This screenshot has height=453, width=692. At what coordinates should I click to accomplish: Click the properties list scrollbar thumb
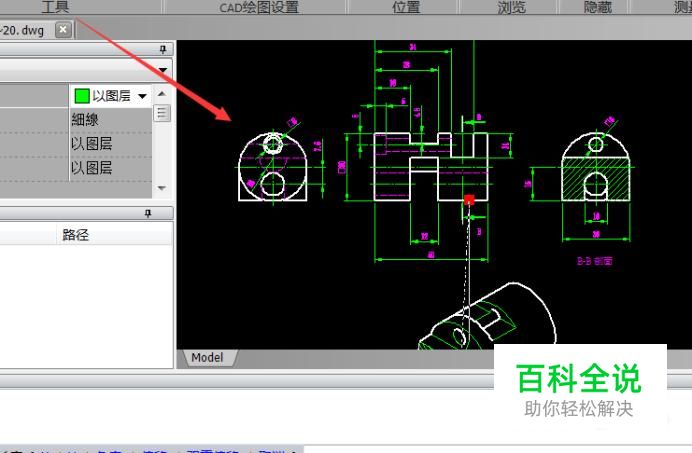pyautogui.click(x=162, y=113)
